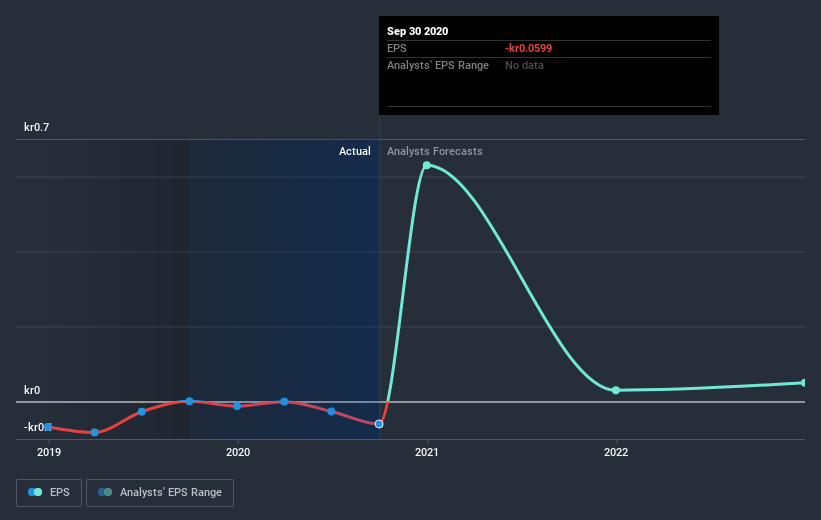The width and height of the screenshot is (821, 520).
Task: Click the Sep 30 2020 tooltip date
Action: [417, 31]
